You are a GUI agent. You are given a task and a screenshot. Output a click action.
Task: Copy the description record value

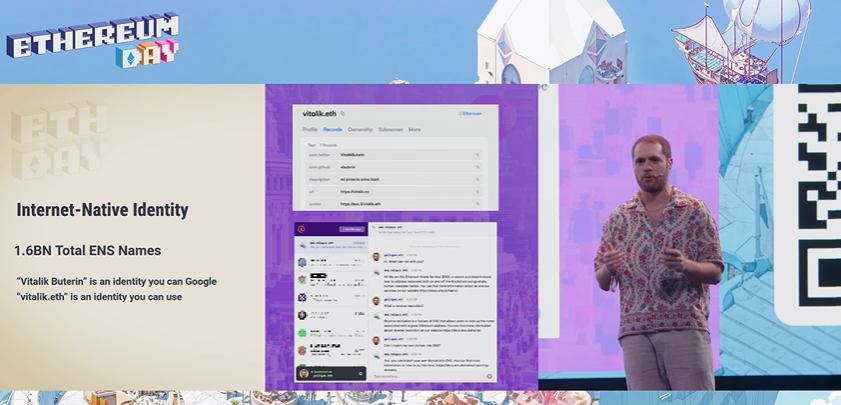(x=478, y=179)
